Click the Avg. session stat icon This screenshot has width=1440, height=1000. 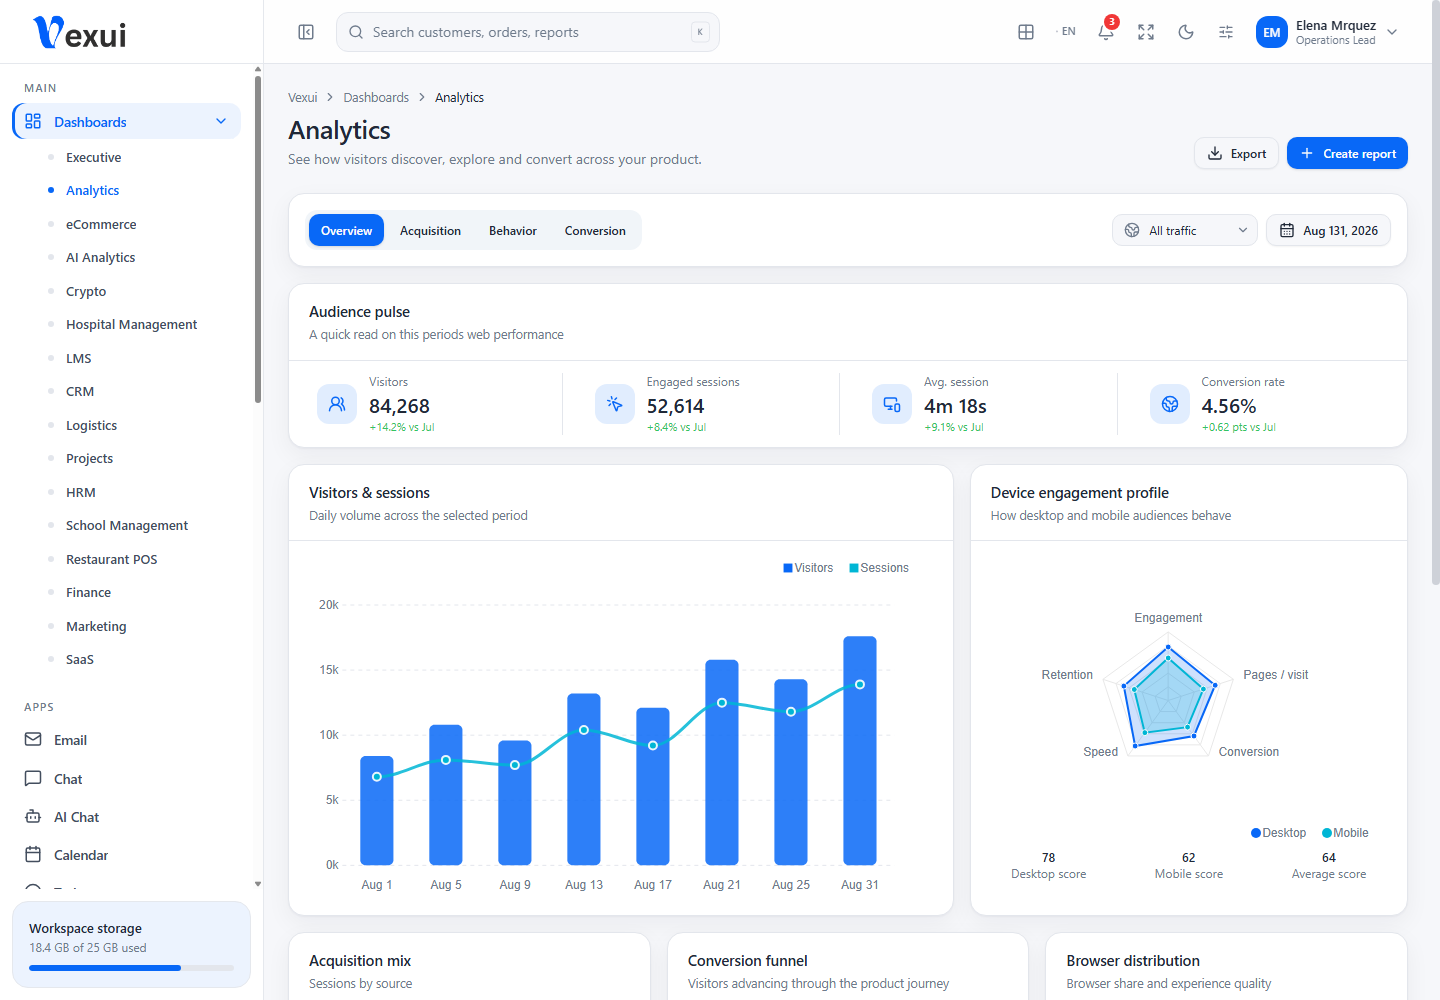892,404
